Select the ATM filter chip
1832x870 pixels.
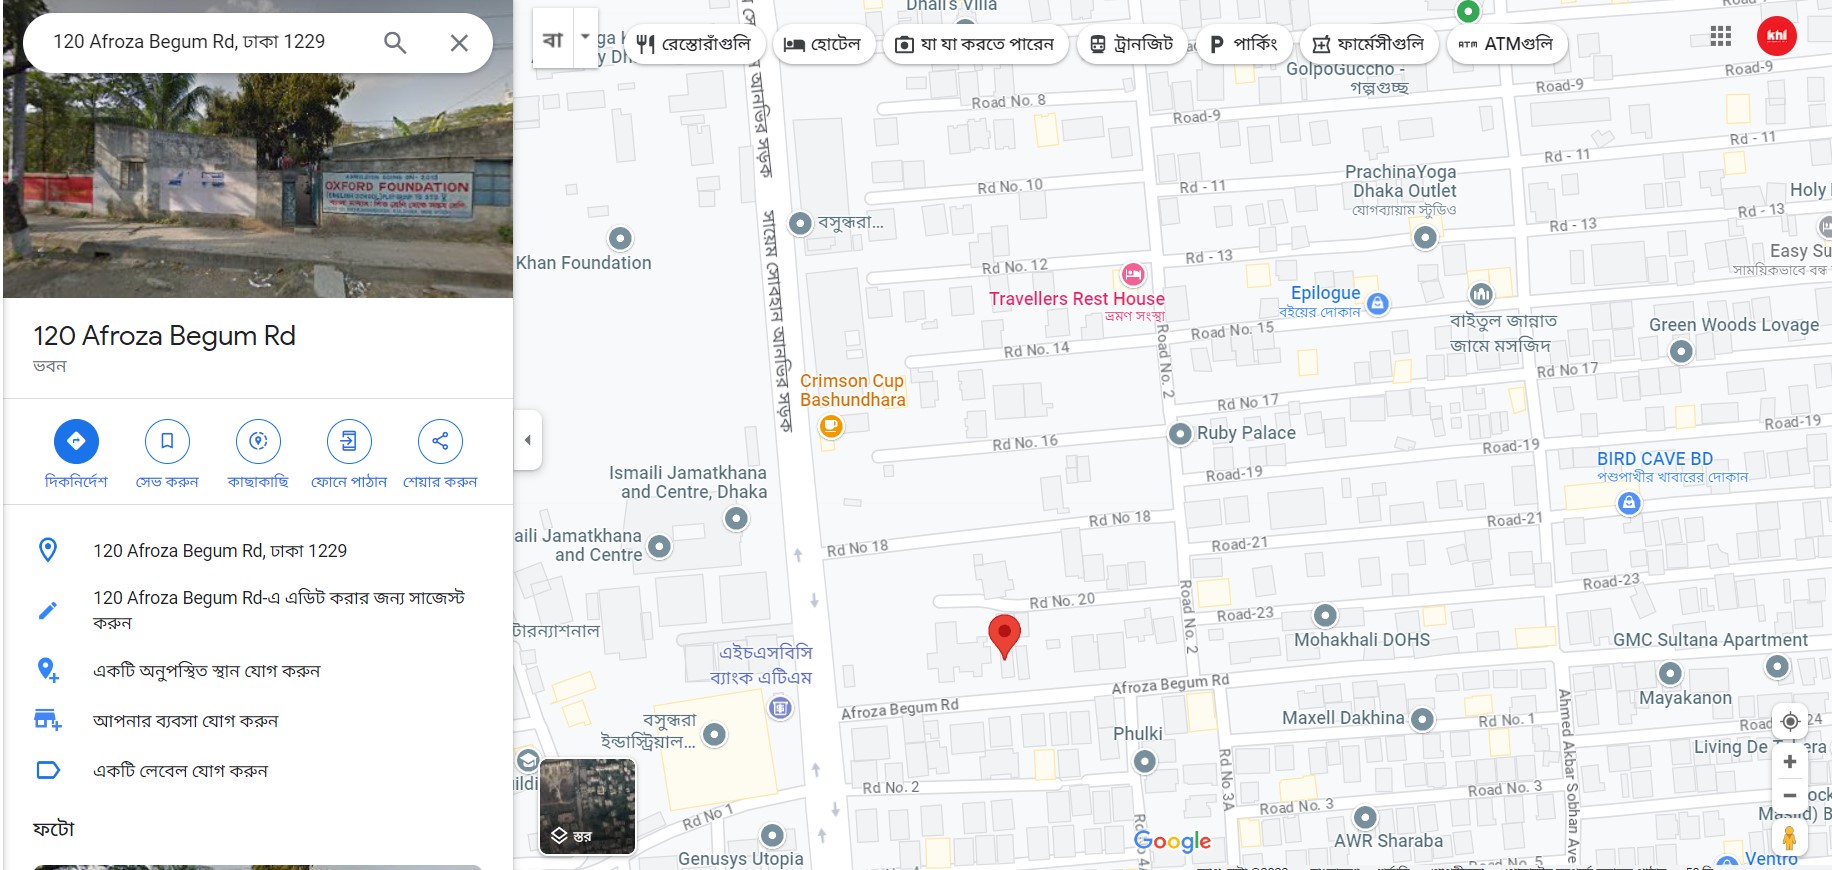(x=1506, y=44)
